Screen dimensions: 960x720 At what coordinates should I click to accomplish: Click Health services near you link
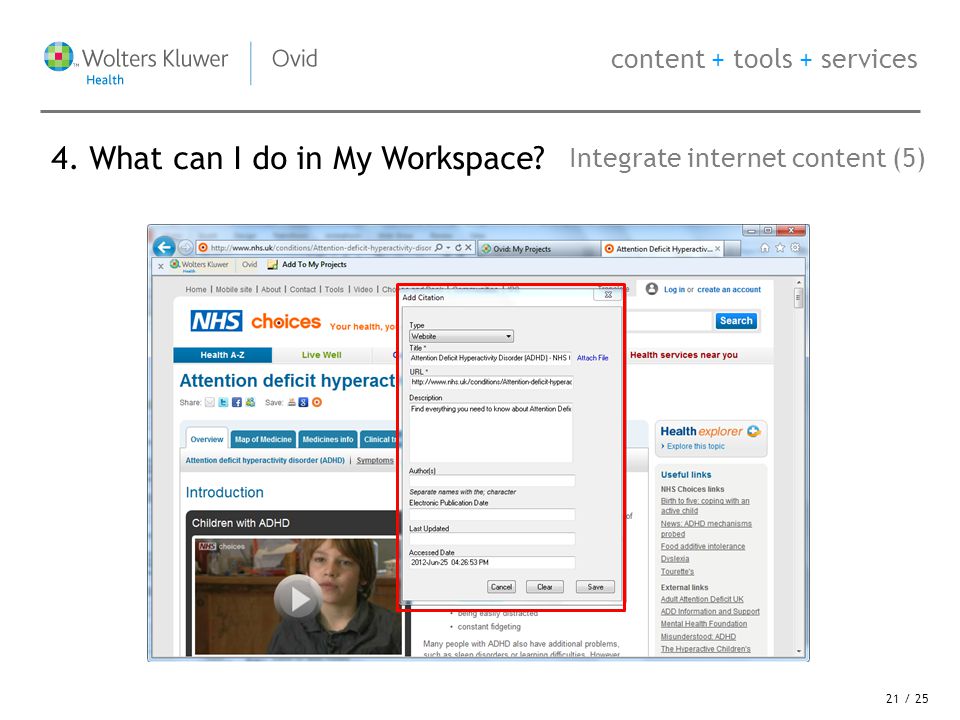tap(684, 355)
